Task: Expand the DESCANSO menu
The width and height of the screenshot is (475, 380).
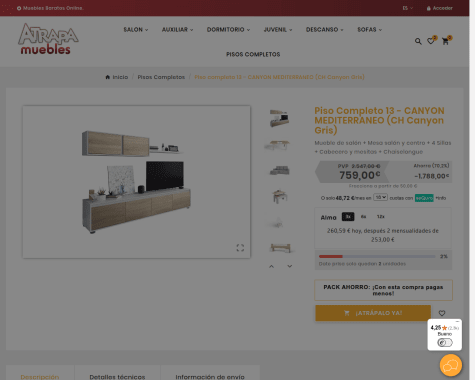Action: [325, 30]
